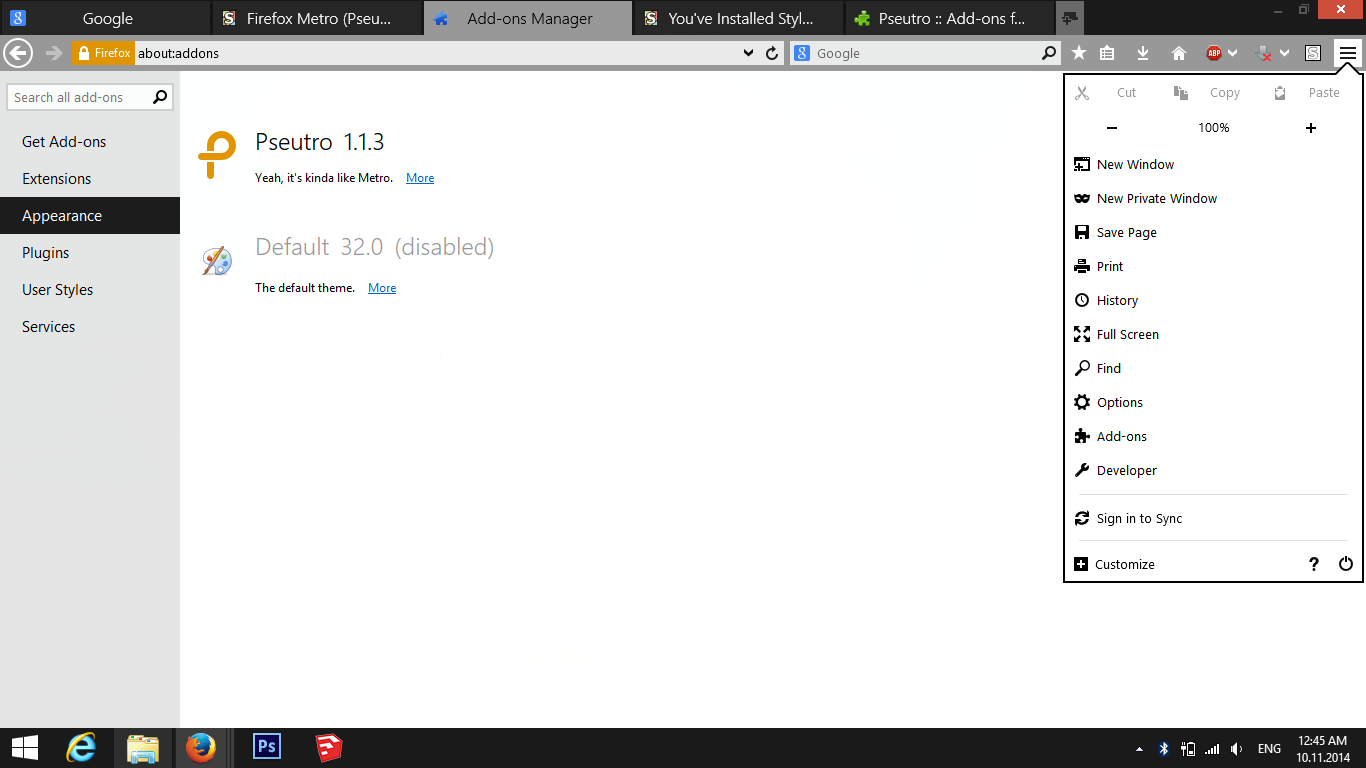Open File Explorer from taskbar
This screenshot has height=768, width=1366.
143,748
